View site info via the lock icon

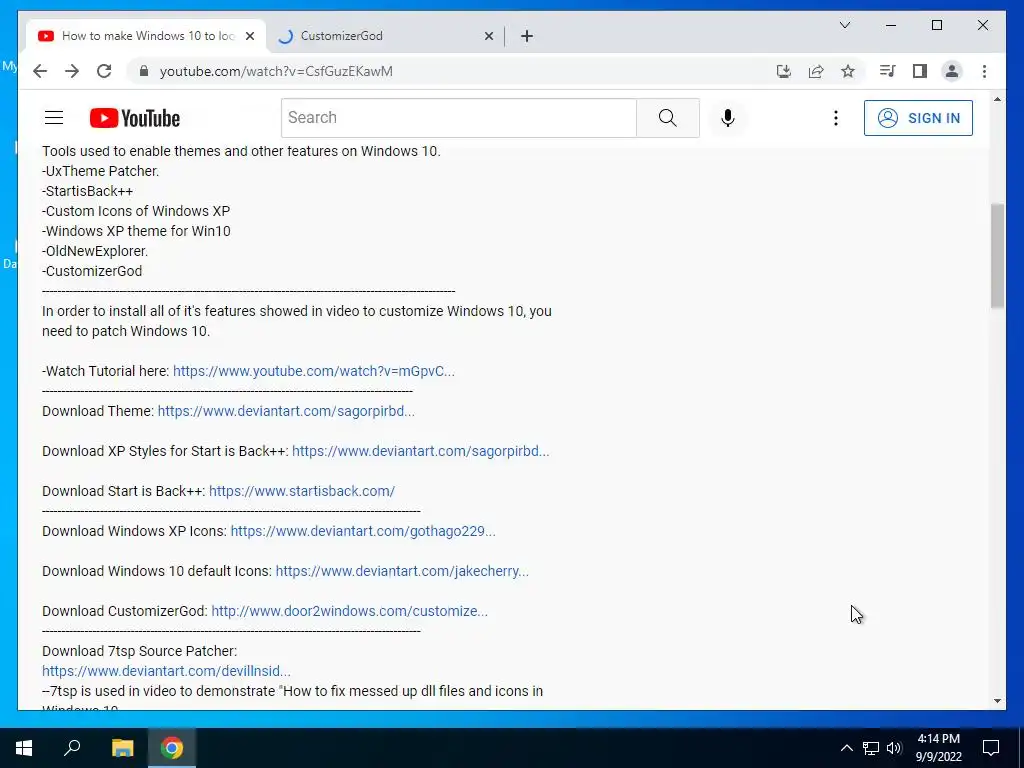point(144,71)
